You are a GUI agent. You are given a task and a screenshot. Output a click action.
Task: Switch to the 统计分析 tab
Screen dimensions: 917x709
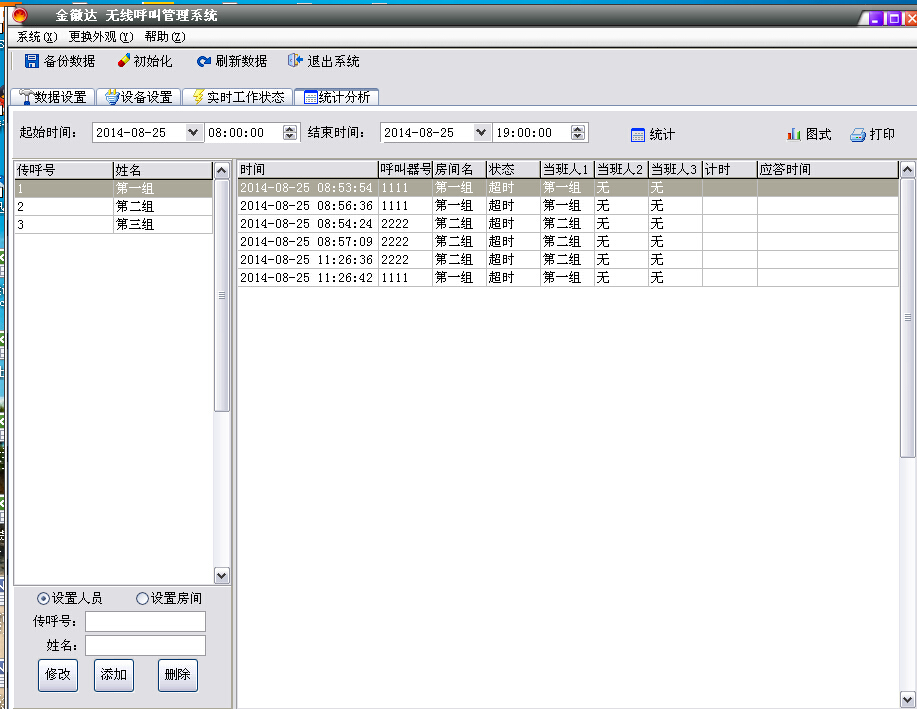click(337, 97)
